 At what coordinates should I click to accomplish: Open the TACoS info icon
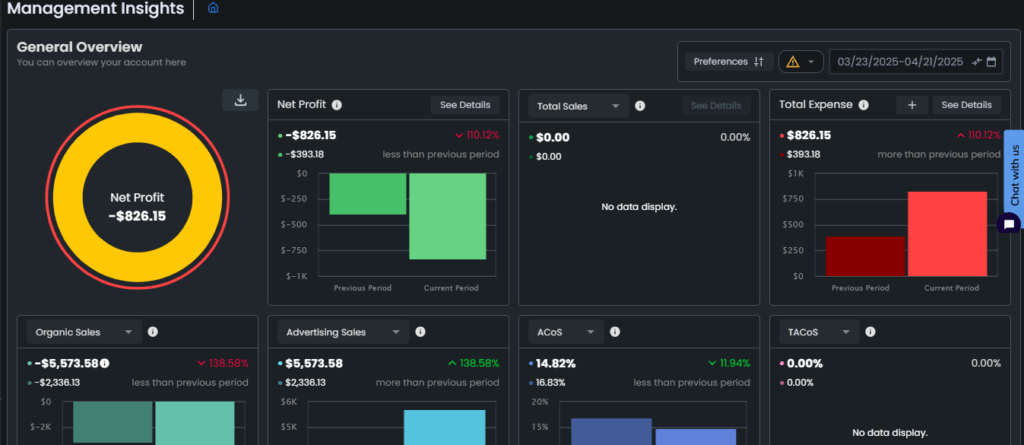[870, 332]
